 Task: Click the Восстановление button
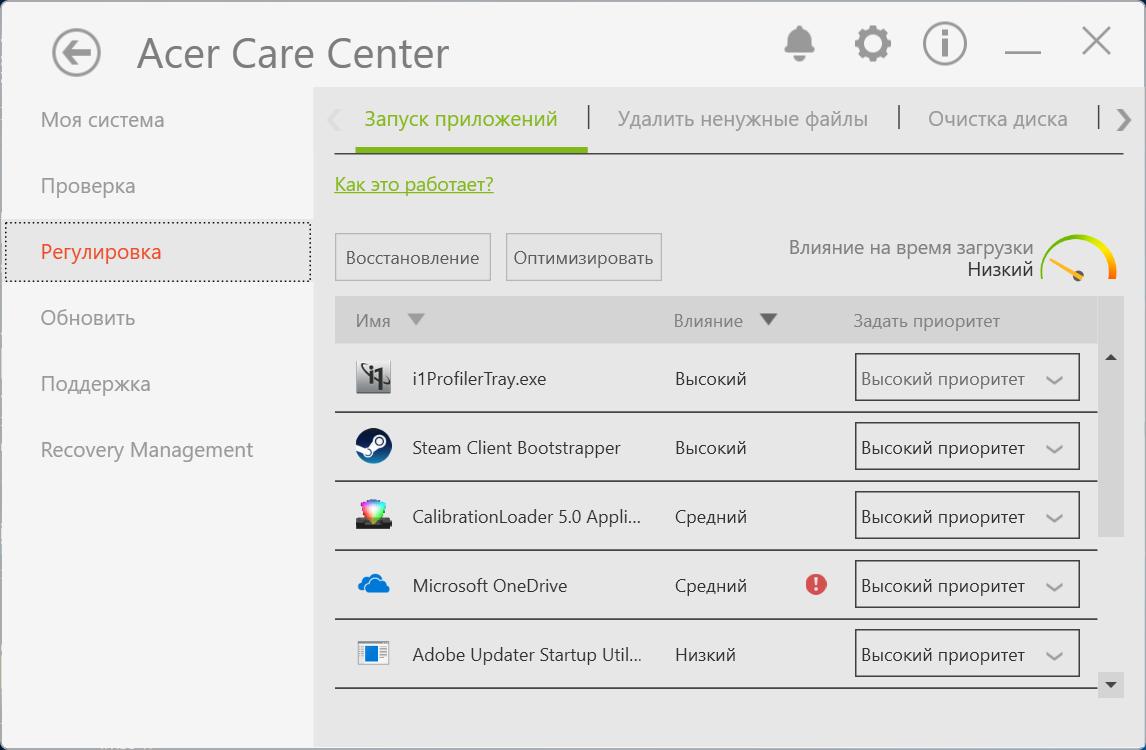[413, 257]
